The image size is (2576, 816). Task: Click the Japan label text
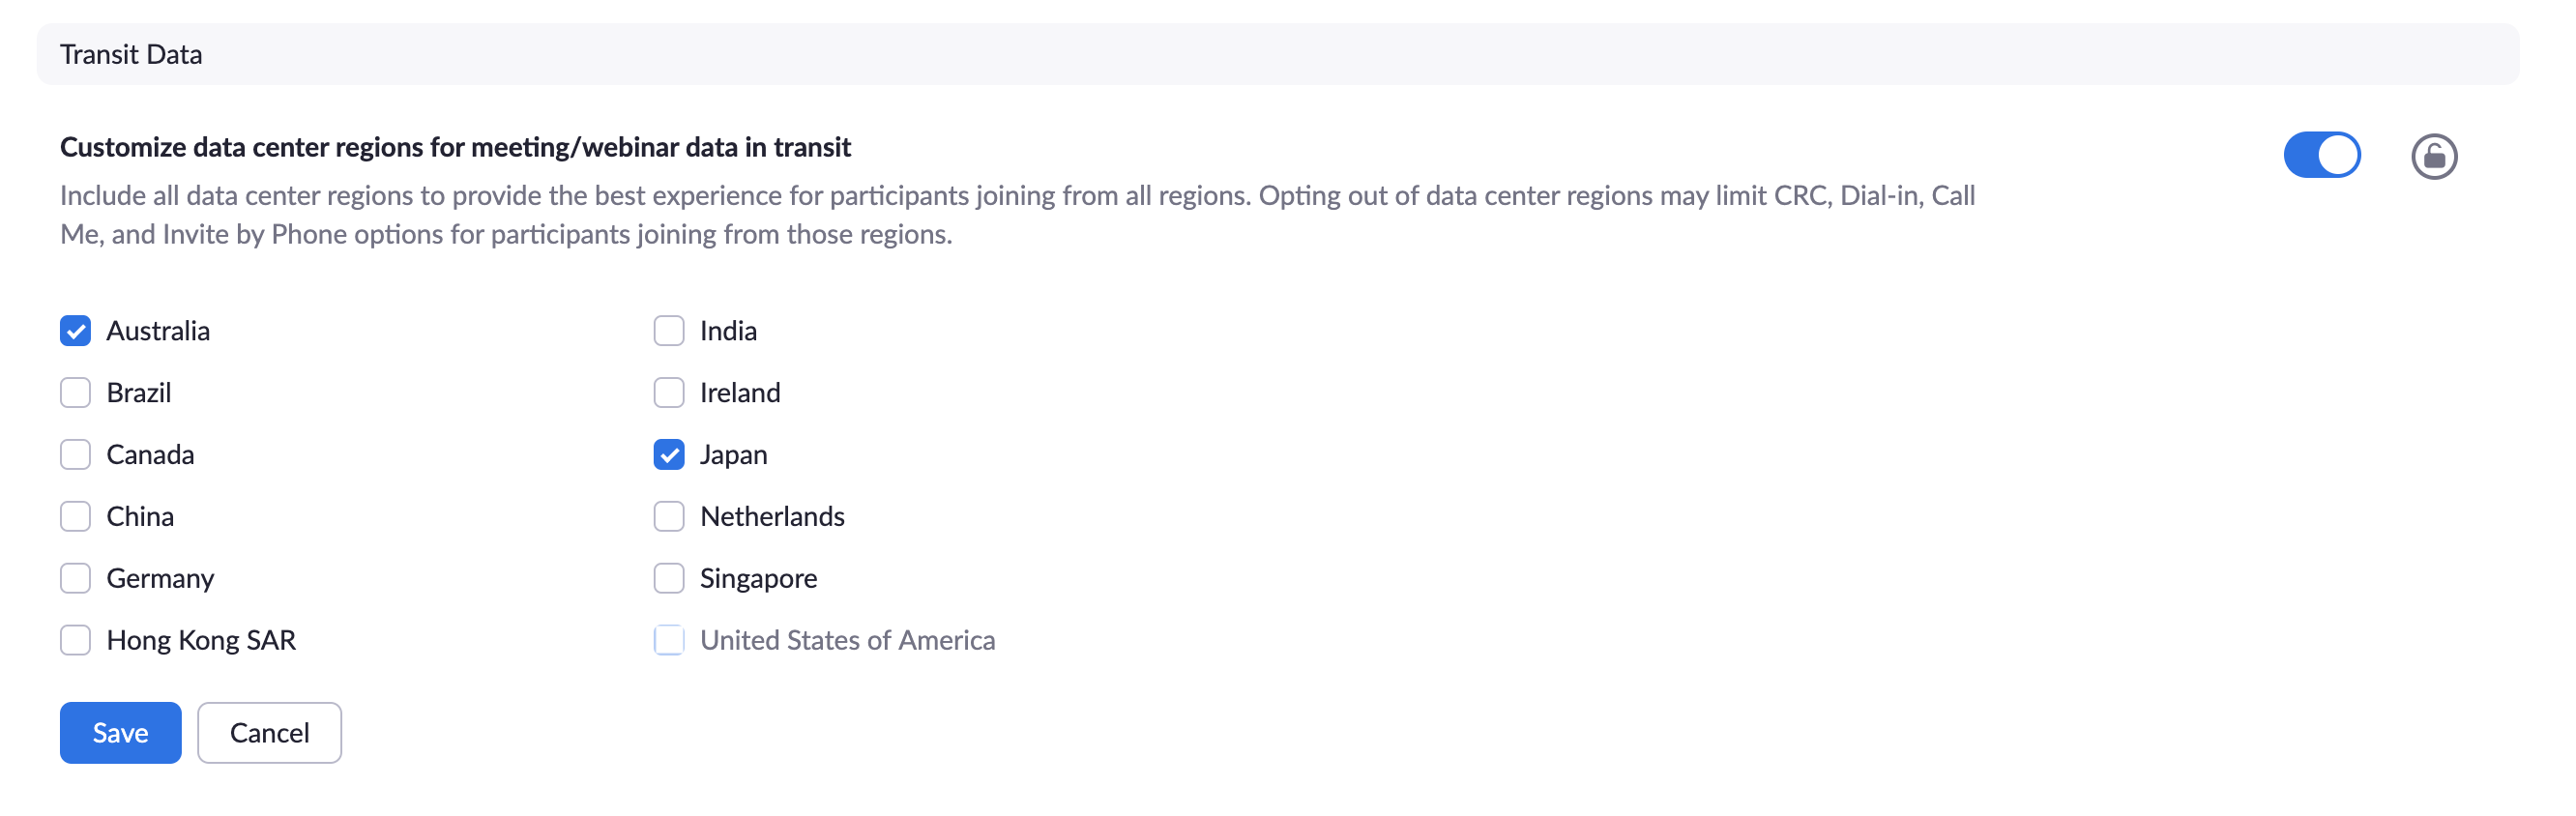tap(733, 455)
